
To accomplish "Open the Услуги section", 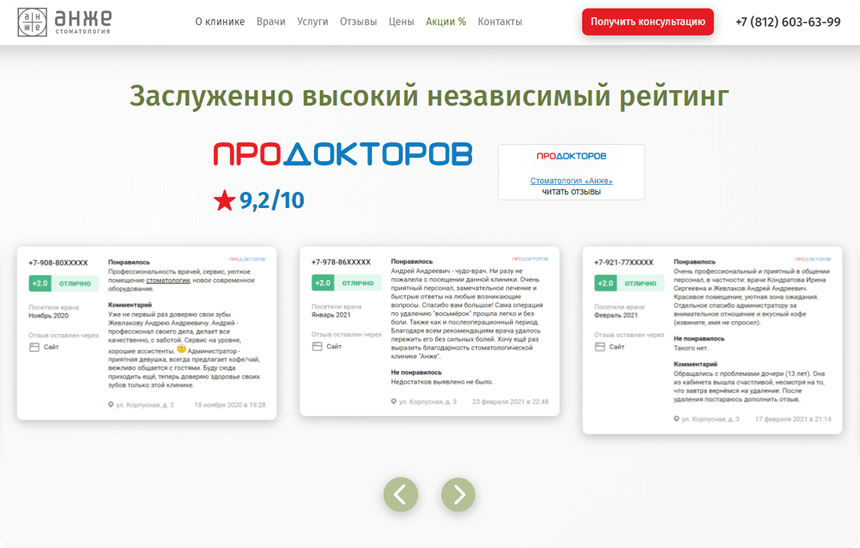I will (x=313, y=22).
